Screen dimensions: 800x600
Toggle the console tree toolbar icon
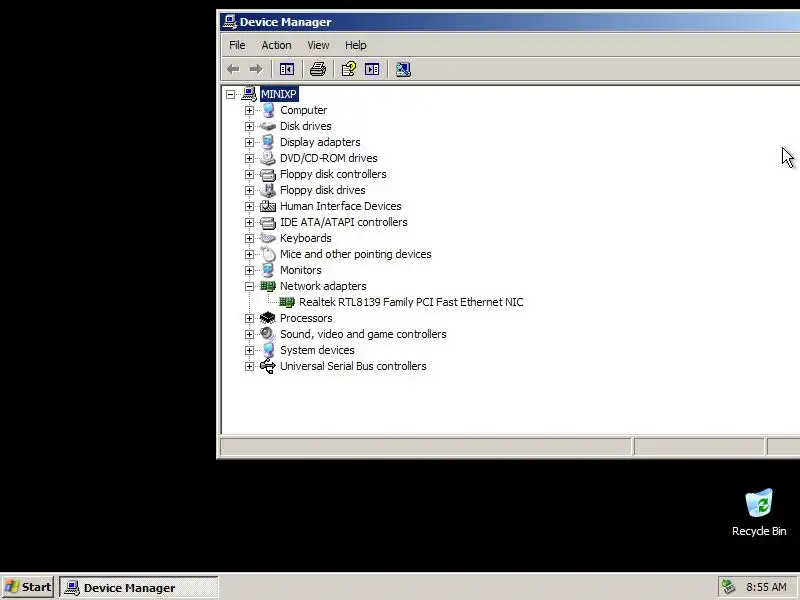pyautogui.click(x=287, y=69)
